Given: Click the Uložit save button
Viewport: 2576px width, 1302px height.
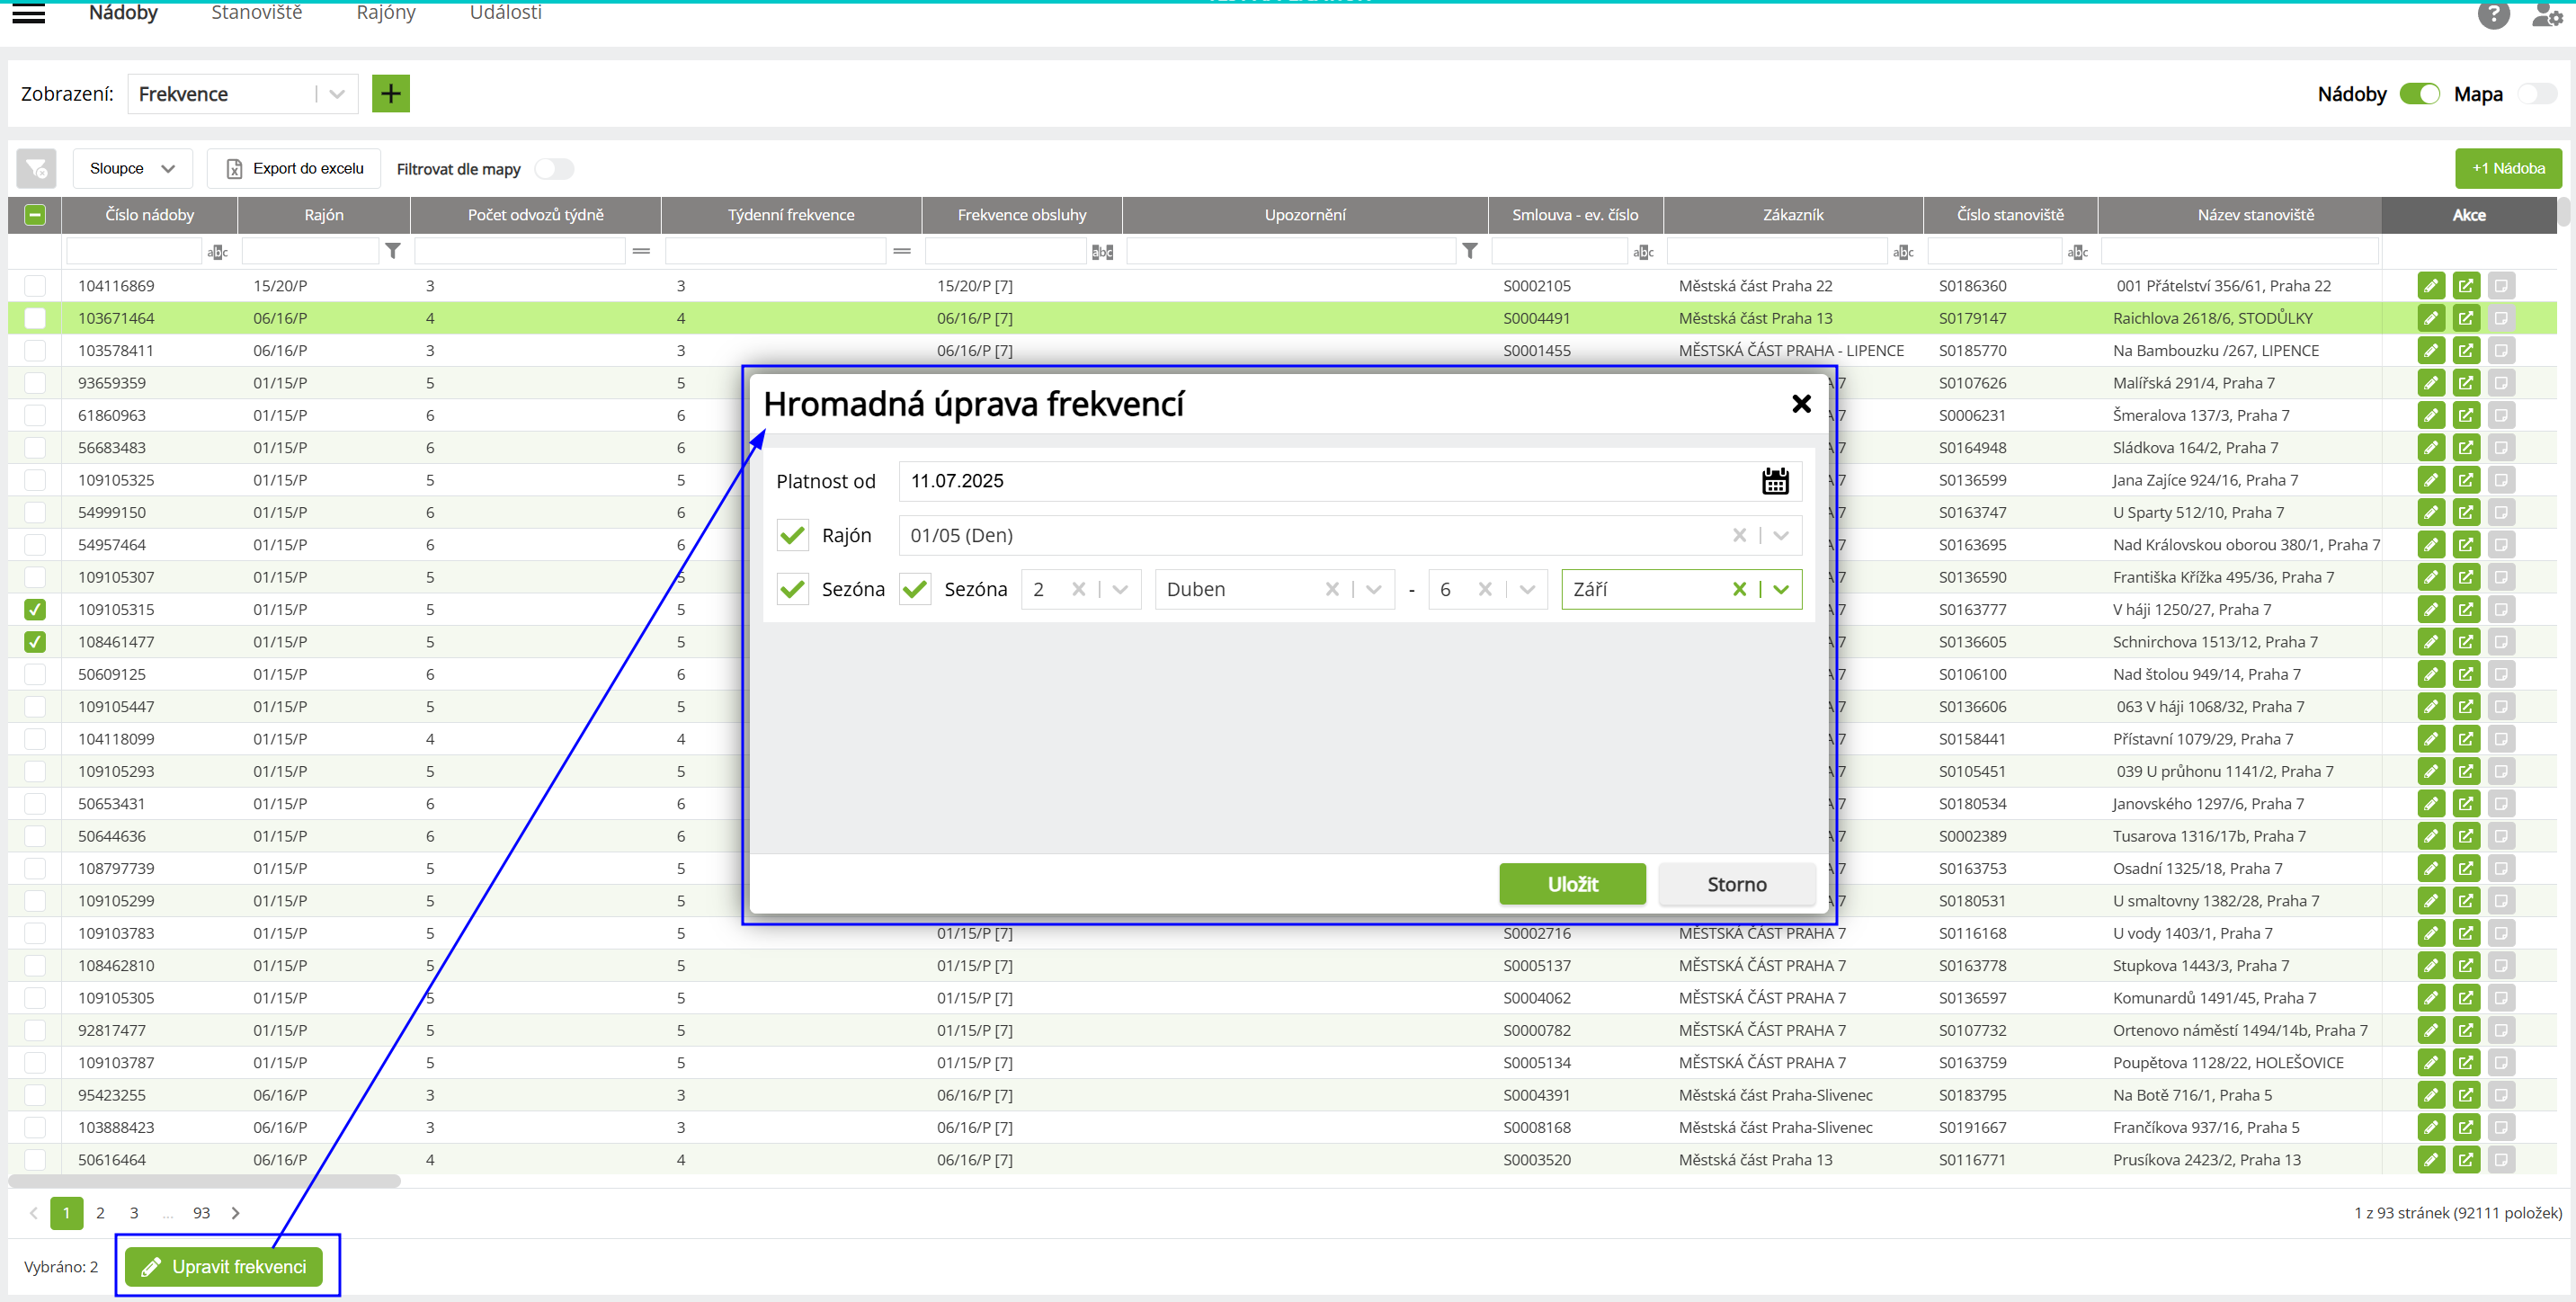Looking at the screenshot, I should 1571,884.
